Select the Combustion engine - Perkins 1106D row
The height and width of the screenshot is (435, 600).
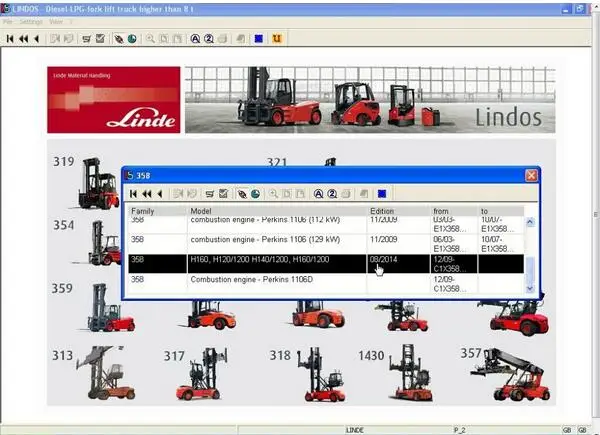[x=326, y=284]
